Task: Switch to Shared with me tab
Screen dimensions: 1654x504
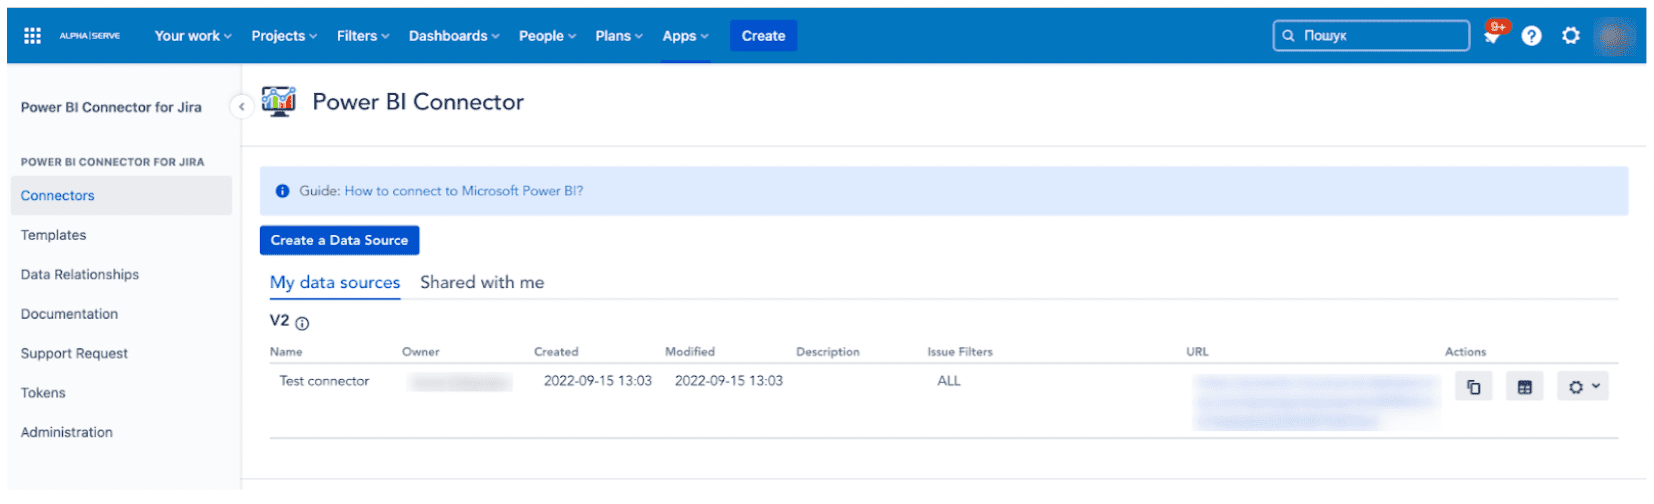Action: tap(482, 283)
